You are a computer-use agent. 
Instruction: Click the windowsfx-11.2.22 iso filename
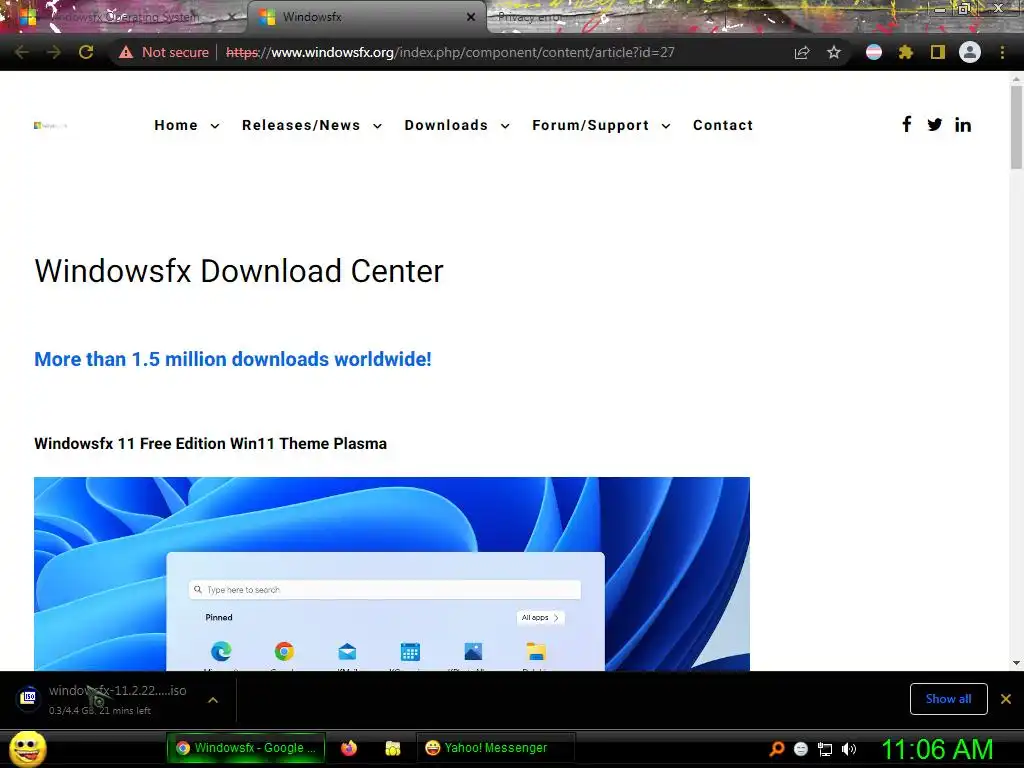click(x=118, y=690)
